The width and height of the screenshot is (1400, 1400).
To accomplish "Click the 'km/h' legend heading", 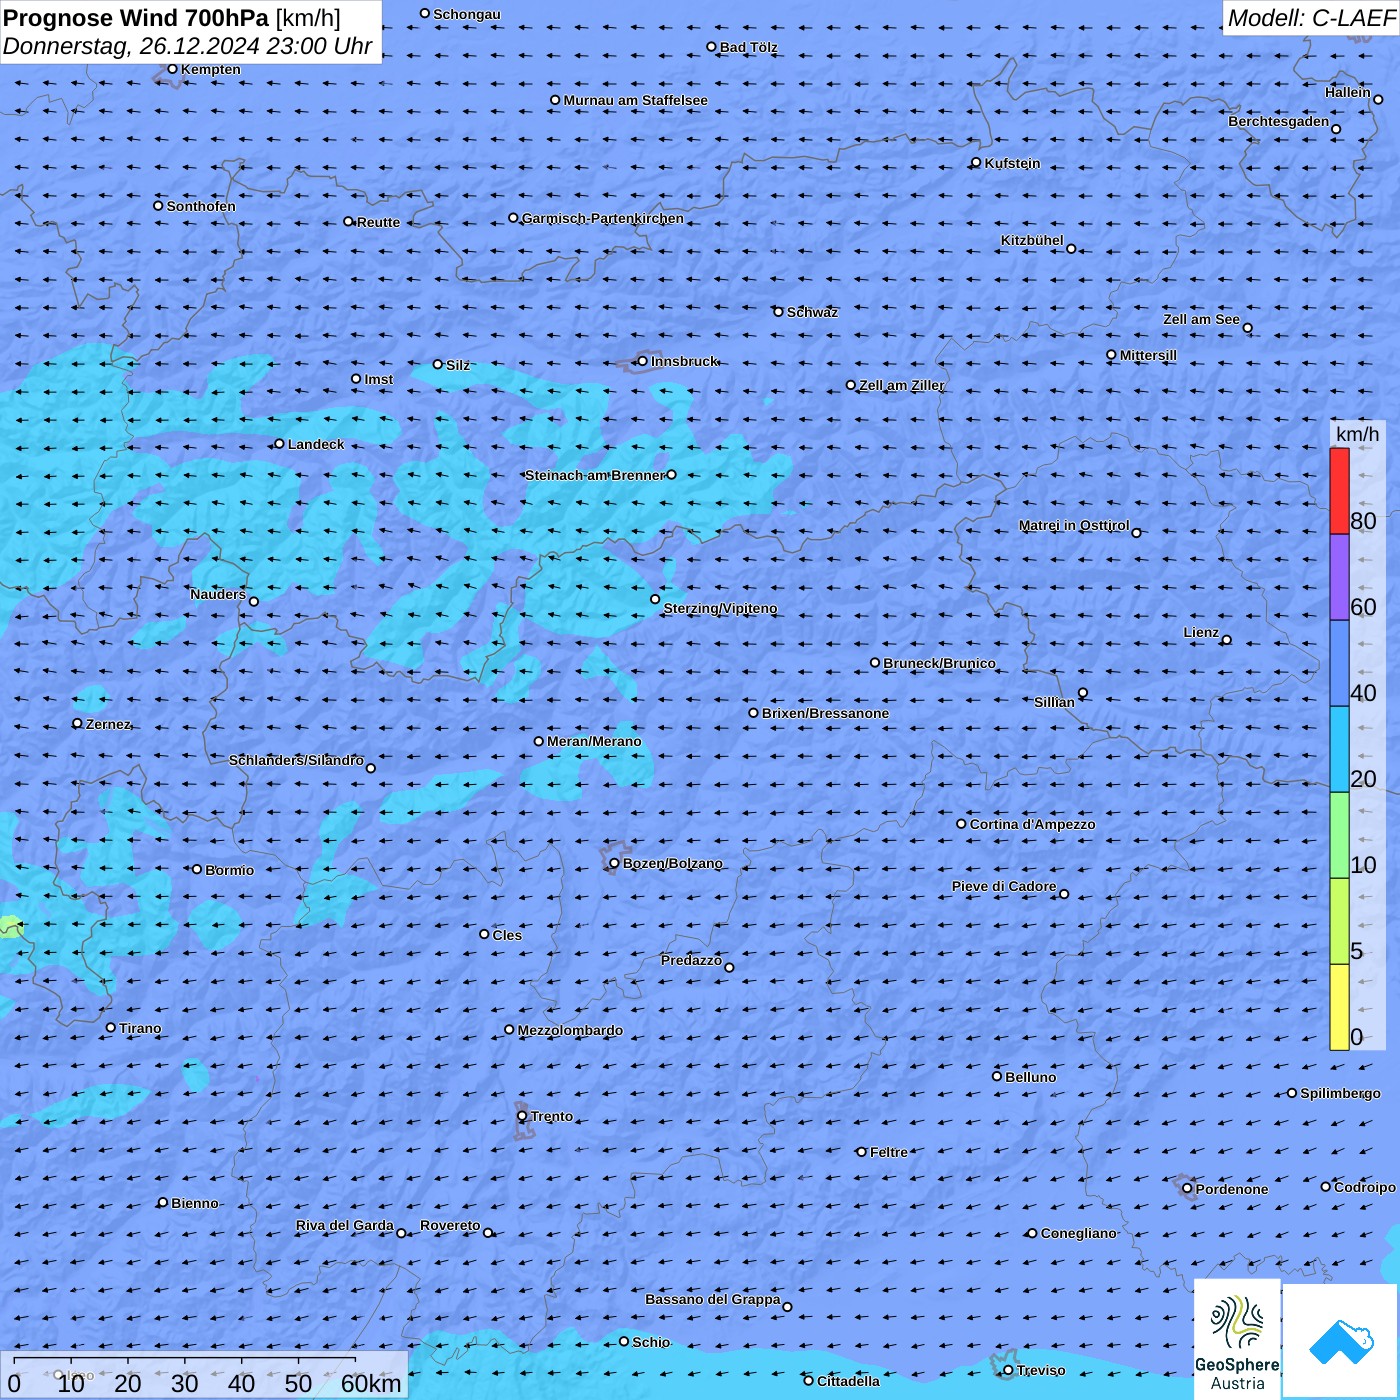I will coord(1357,434).
